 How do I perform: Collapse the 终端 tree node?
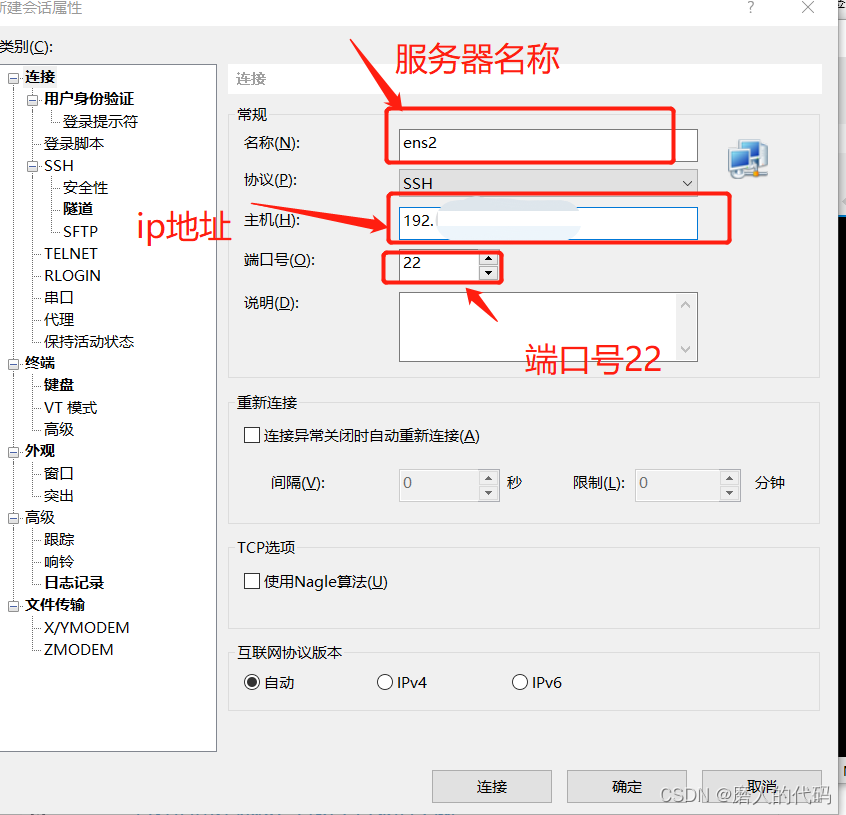pyautogui.click(x=13, y=364)
